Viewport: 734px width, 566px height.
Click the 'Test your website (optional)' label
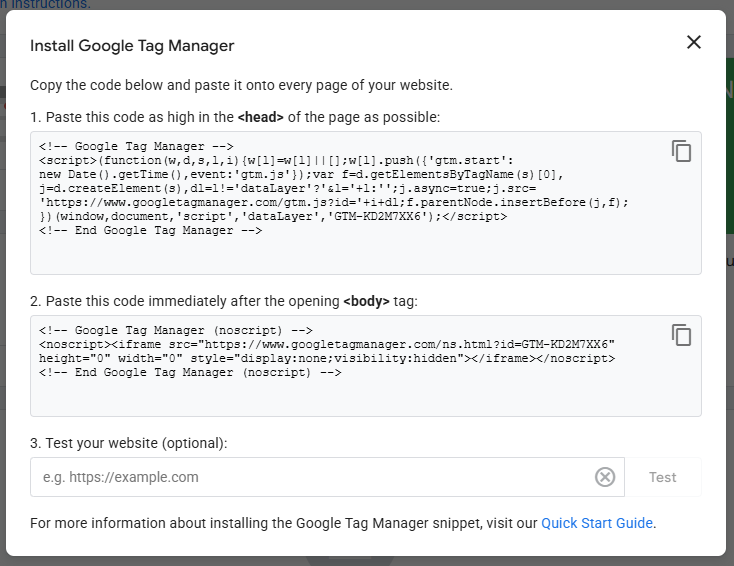(129, 443)
